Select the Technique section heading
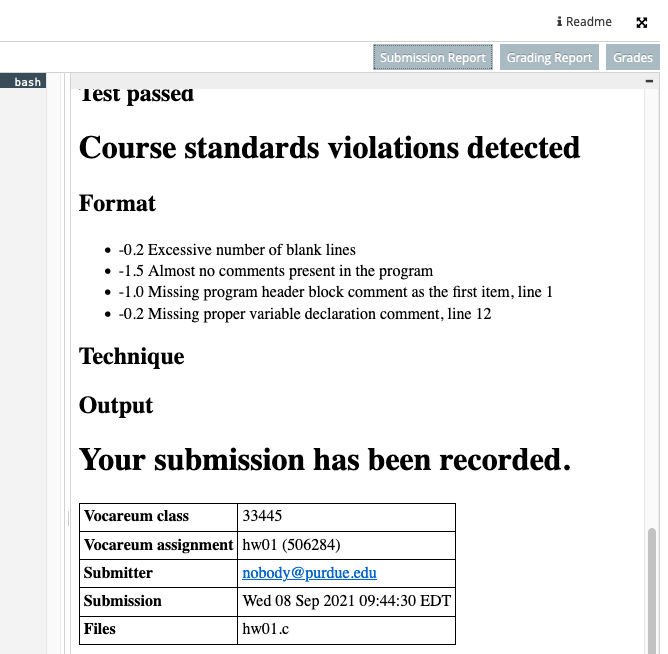 132,356
